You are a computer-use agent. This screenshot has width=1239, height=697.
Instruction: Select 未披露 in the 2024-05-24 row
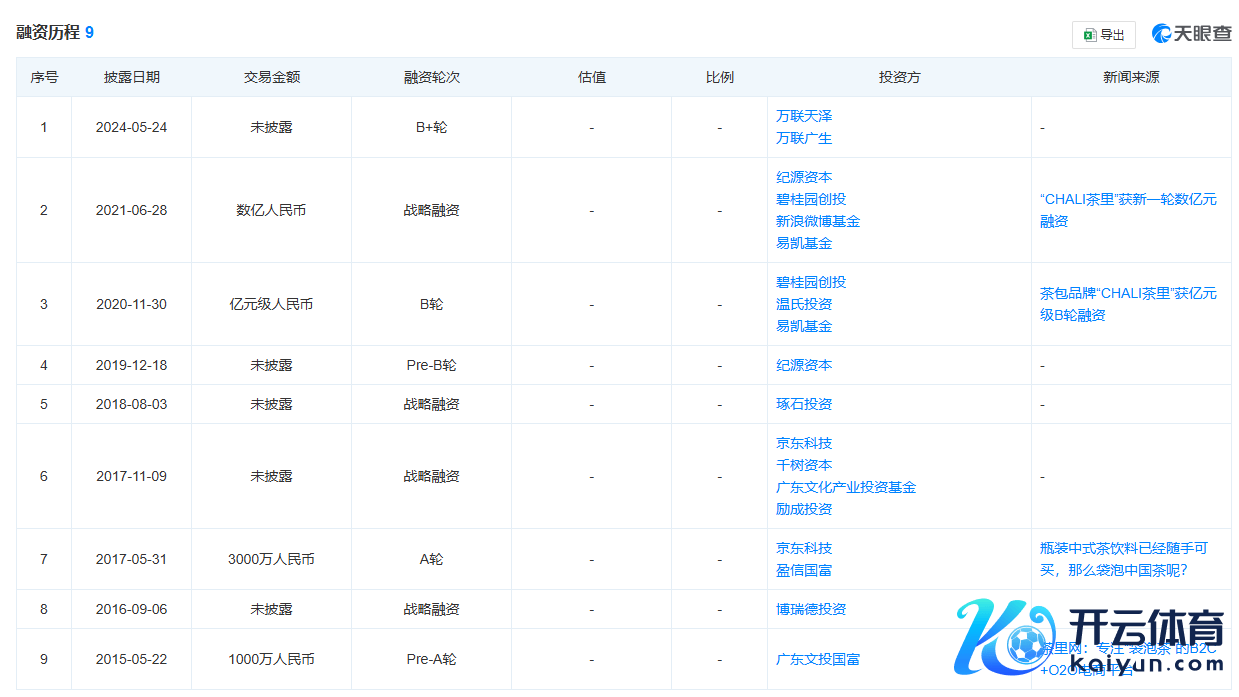click(271, 127)
